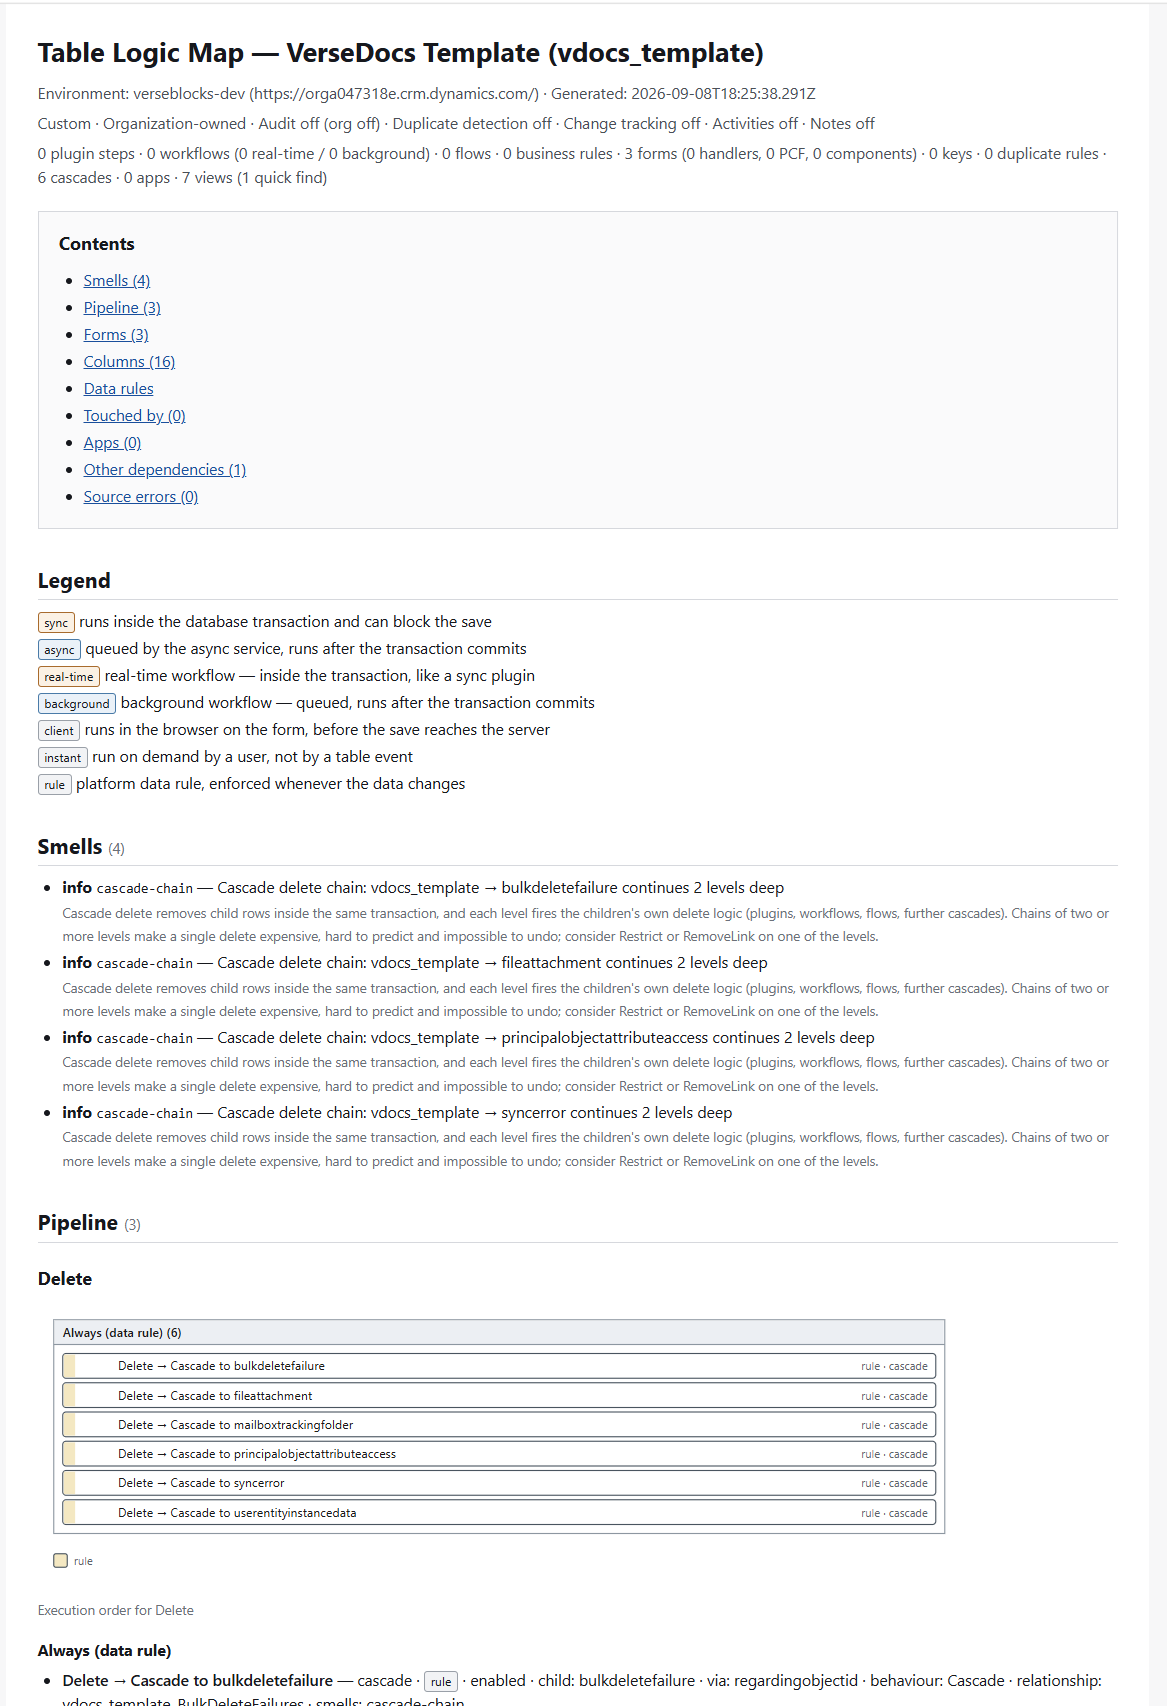1167x1706 pixels.
Task: Select the Cascade to principalobjectattributeaccess pipeline row
Action: click(499, 1454)
